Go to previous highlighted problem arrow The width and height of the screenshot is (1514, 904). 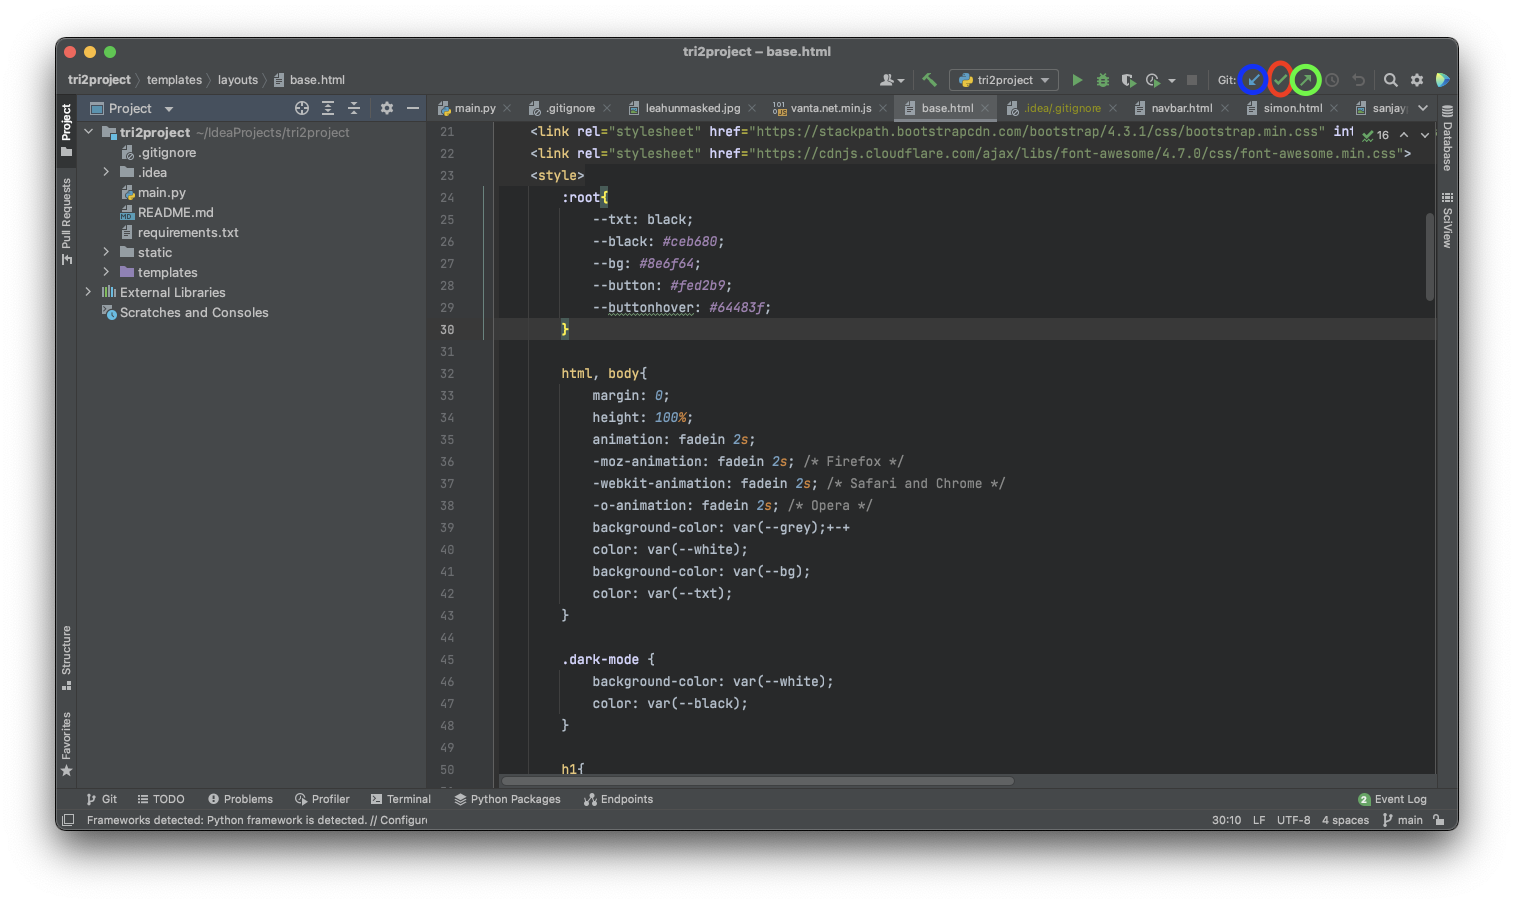[1404, 135]
